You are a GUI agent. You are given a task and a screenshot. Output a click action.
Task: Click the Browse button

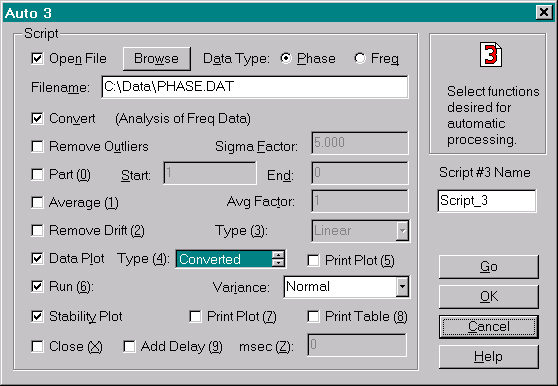click(157, 59)
